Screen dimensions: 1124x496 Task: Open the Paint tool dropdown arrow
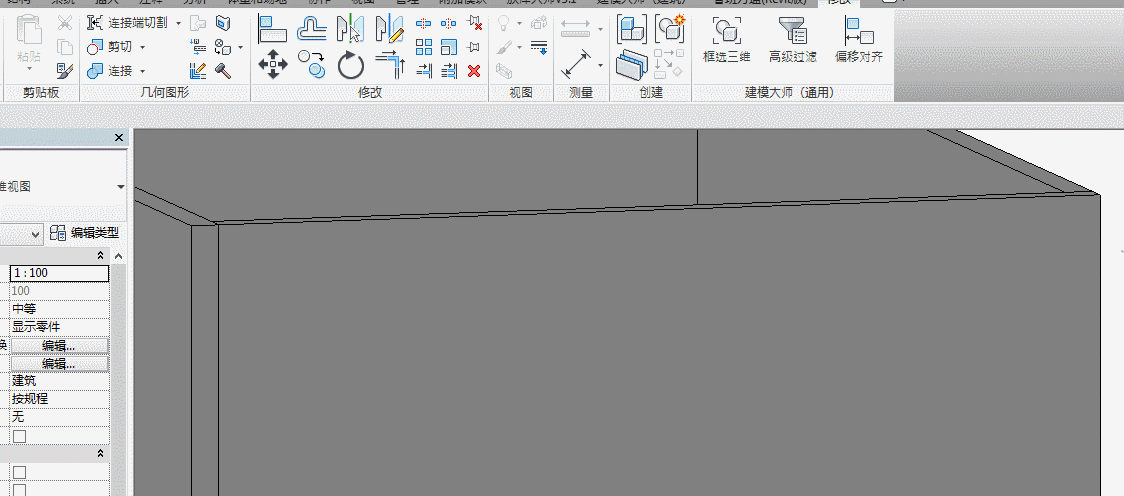(240, 47)
